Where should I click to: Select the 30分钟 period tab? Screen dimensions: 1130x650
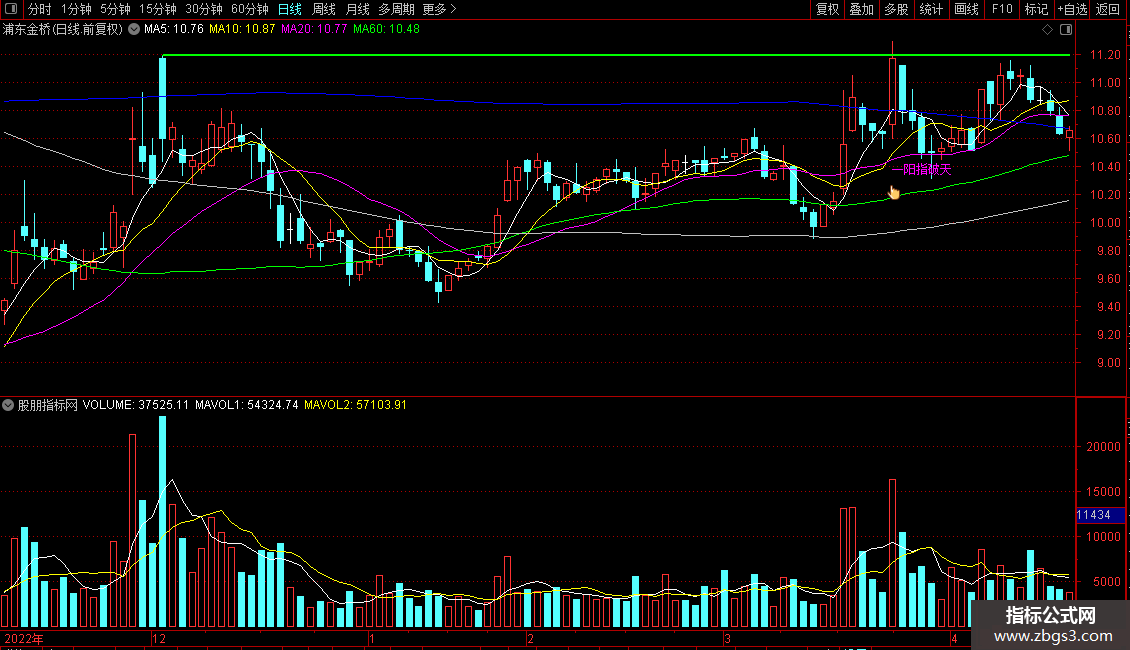point(204,9)
